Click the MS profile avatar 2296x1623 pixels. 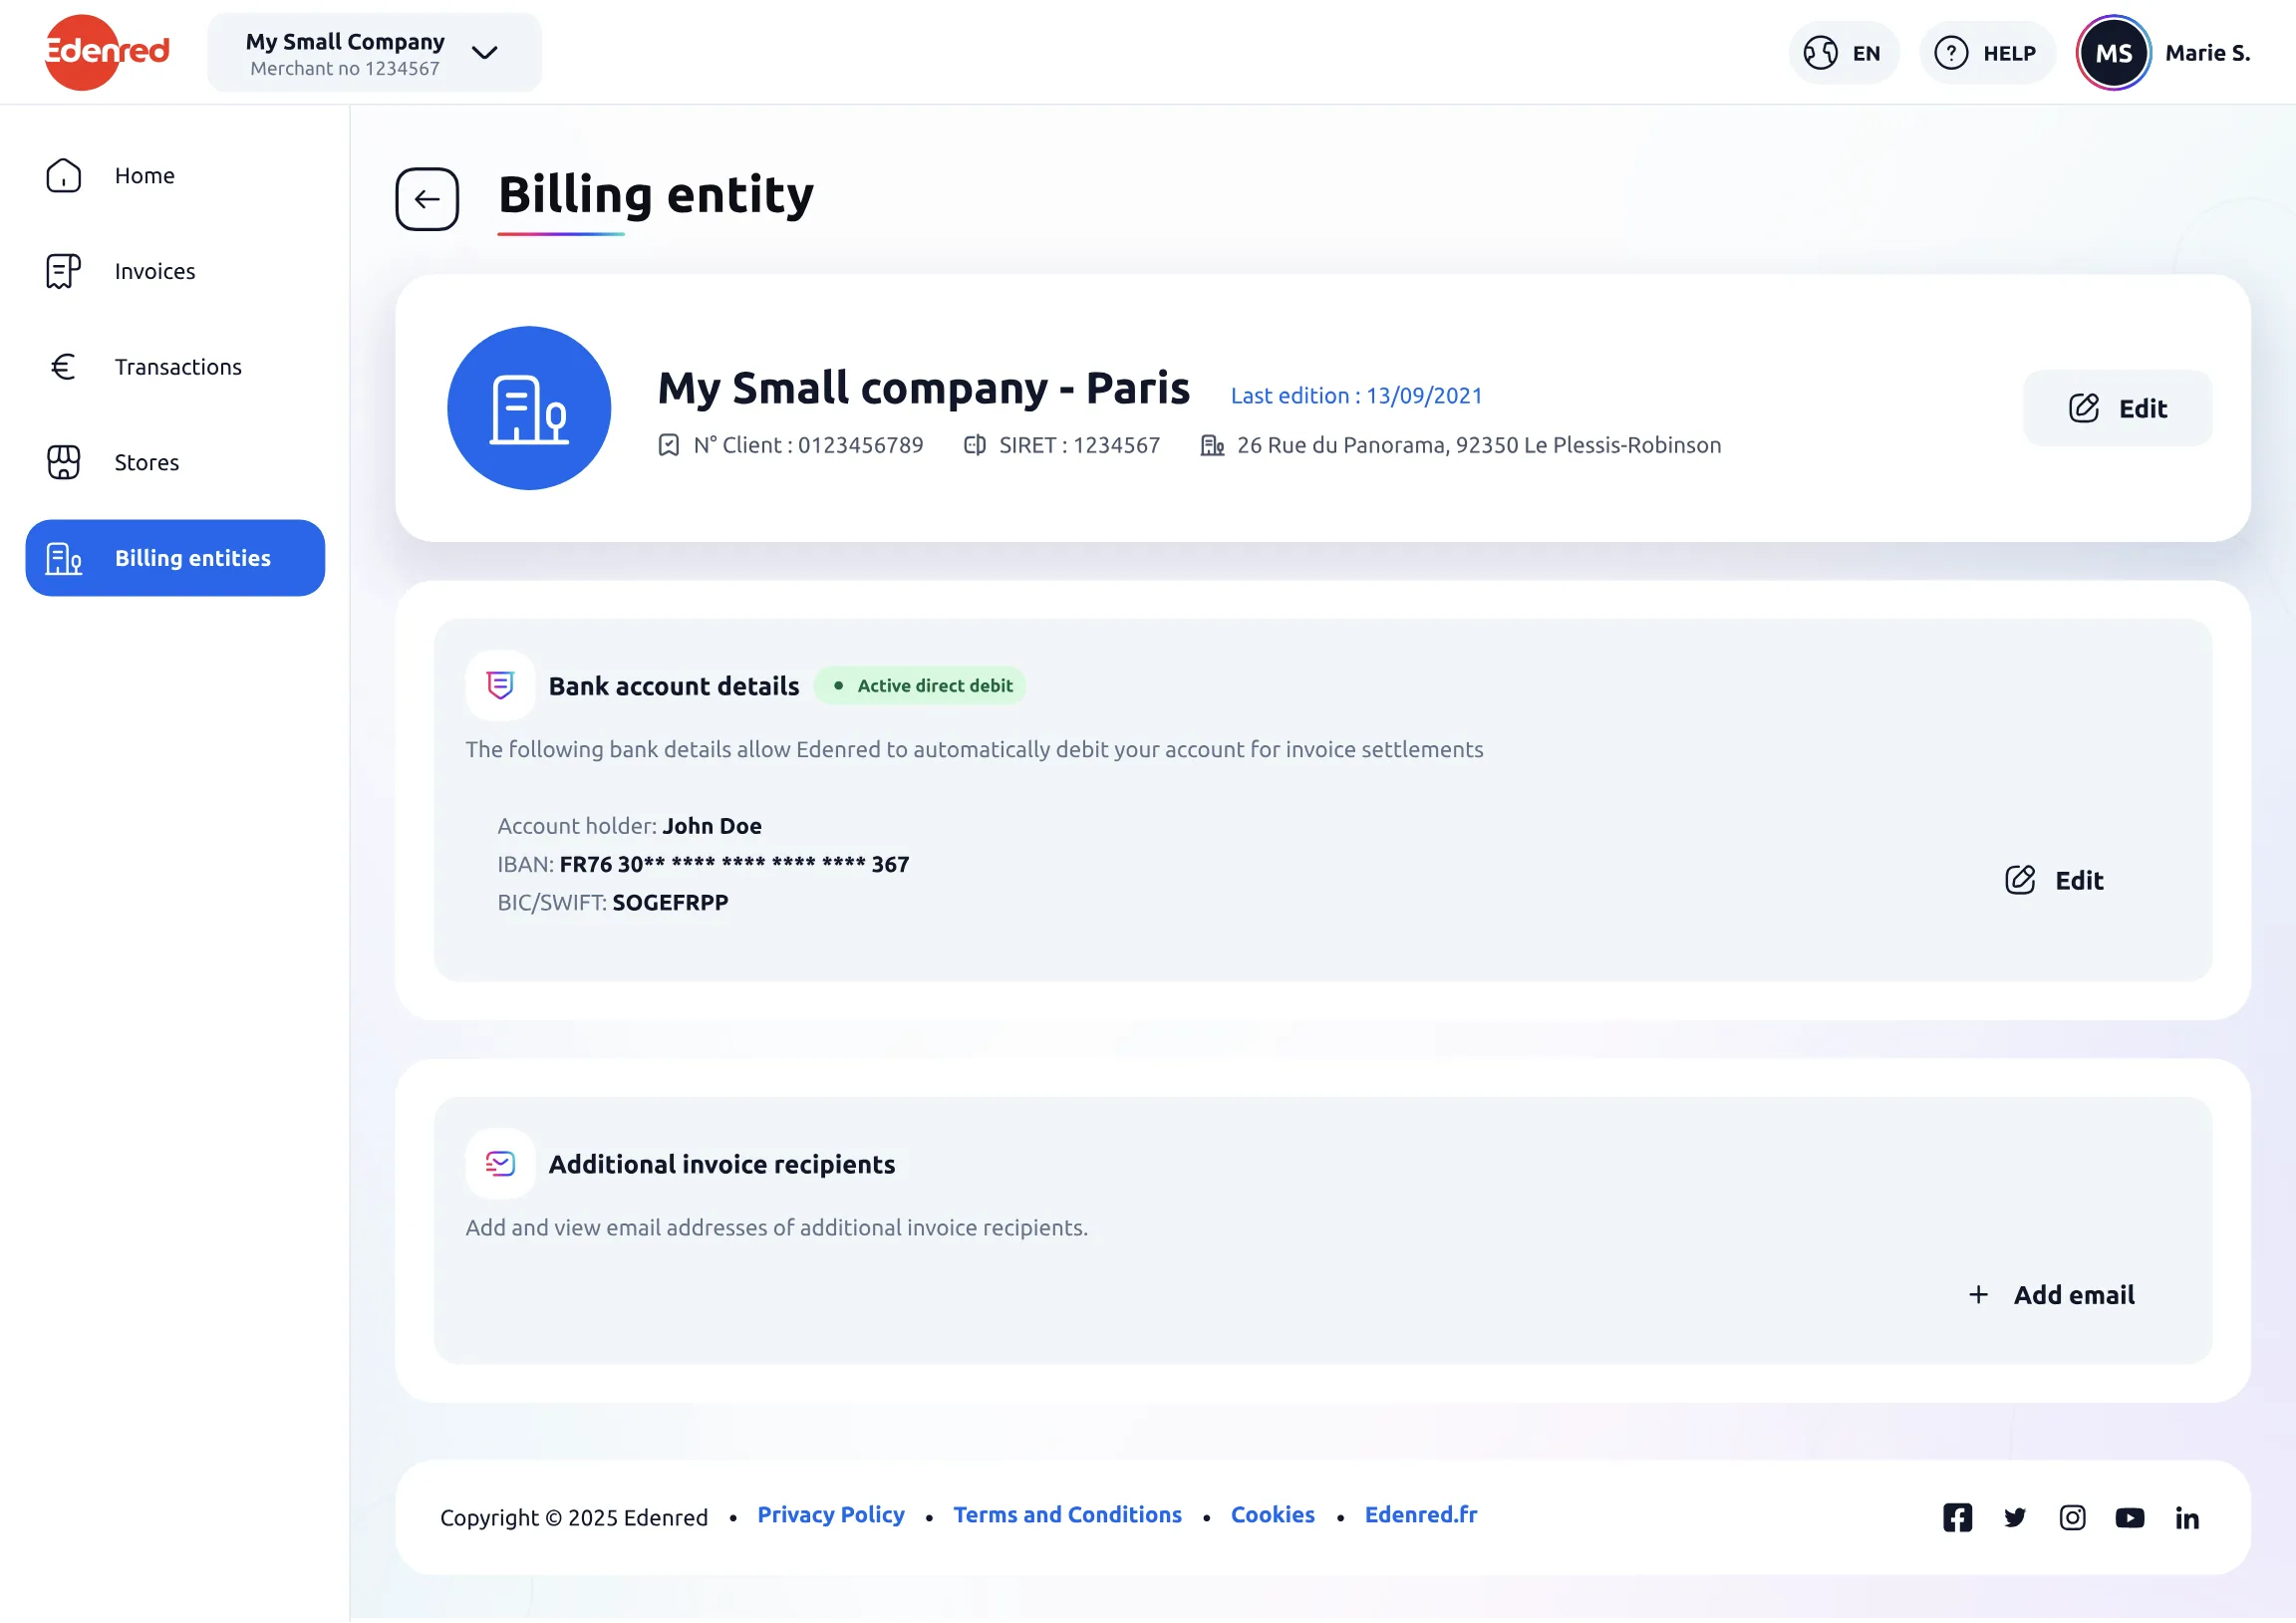click(2113, 53)
